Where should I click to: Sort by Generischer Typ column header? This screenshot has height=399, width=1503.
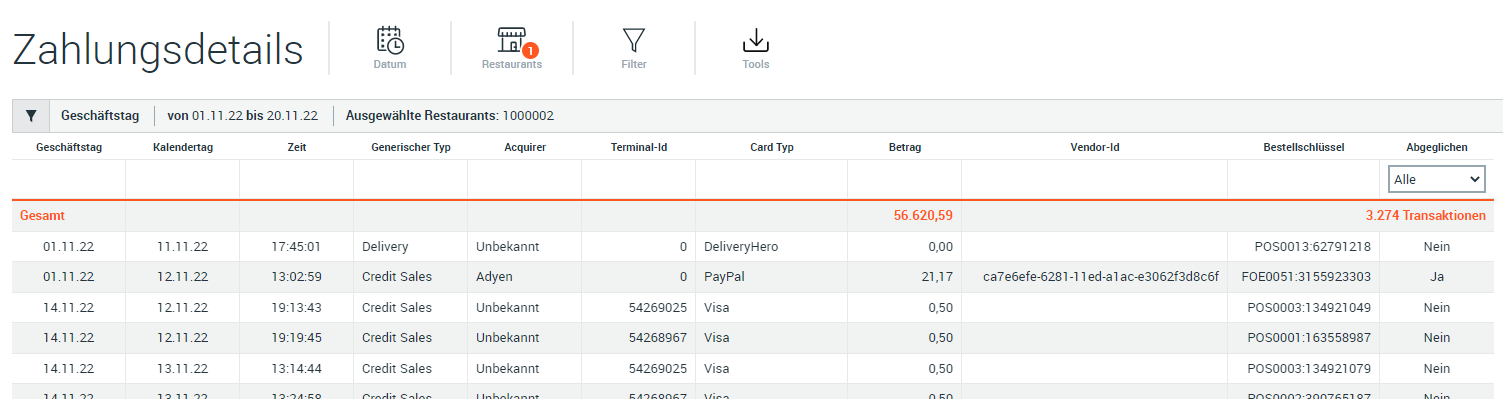tap(410, 147)
